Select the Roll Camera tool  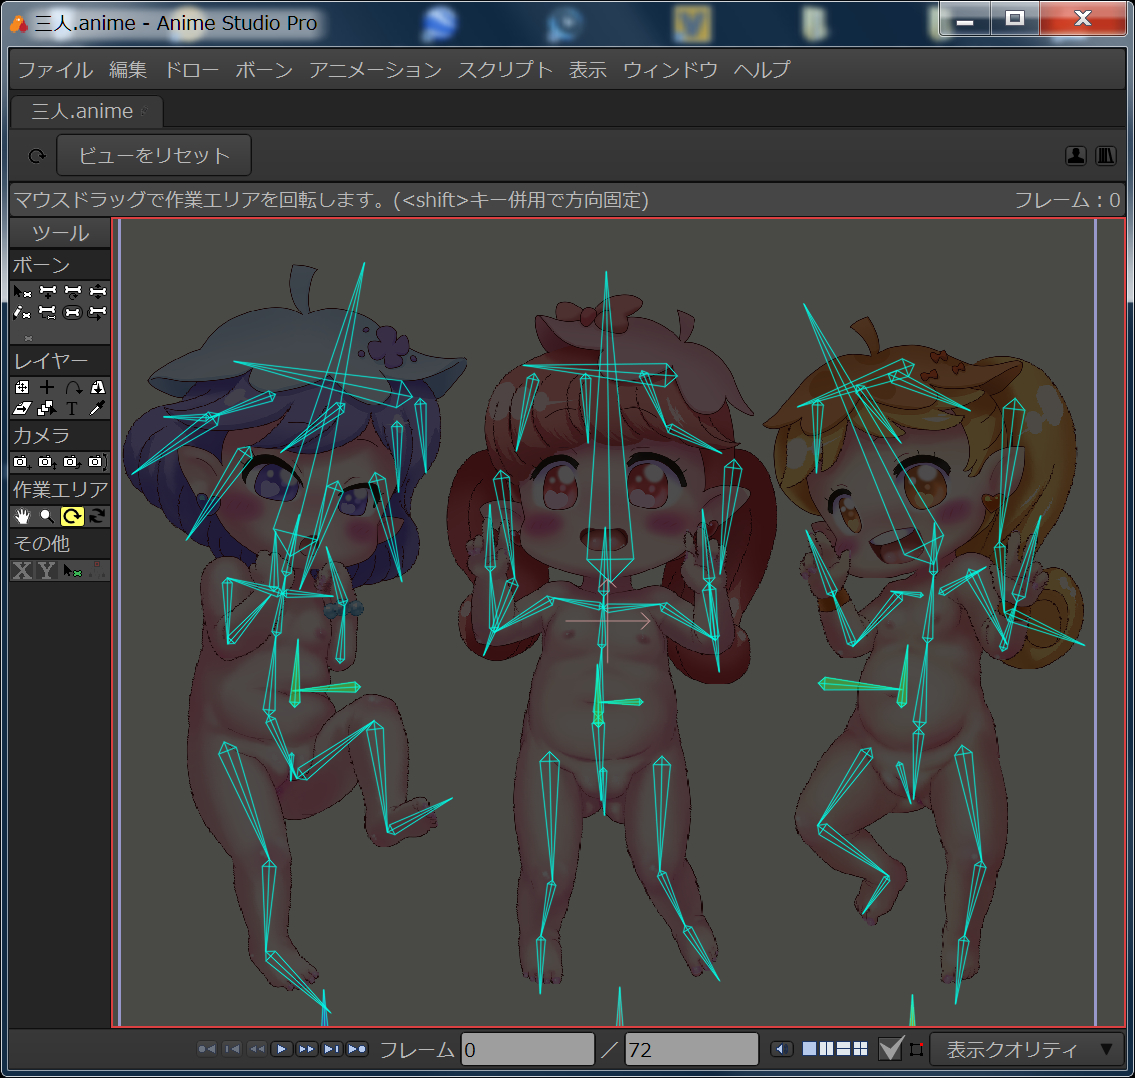72,462
